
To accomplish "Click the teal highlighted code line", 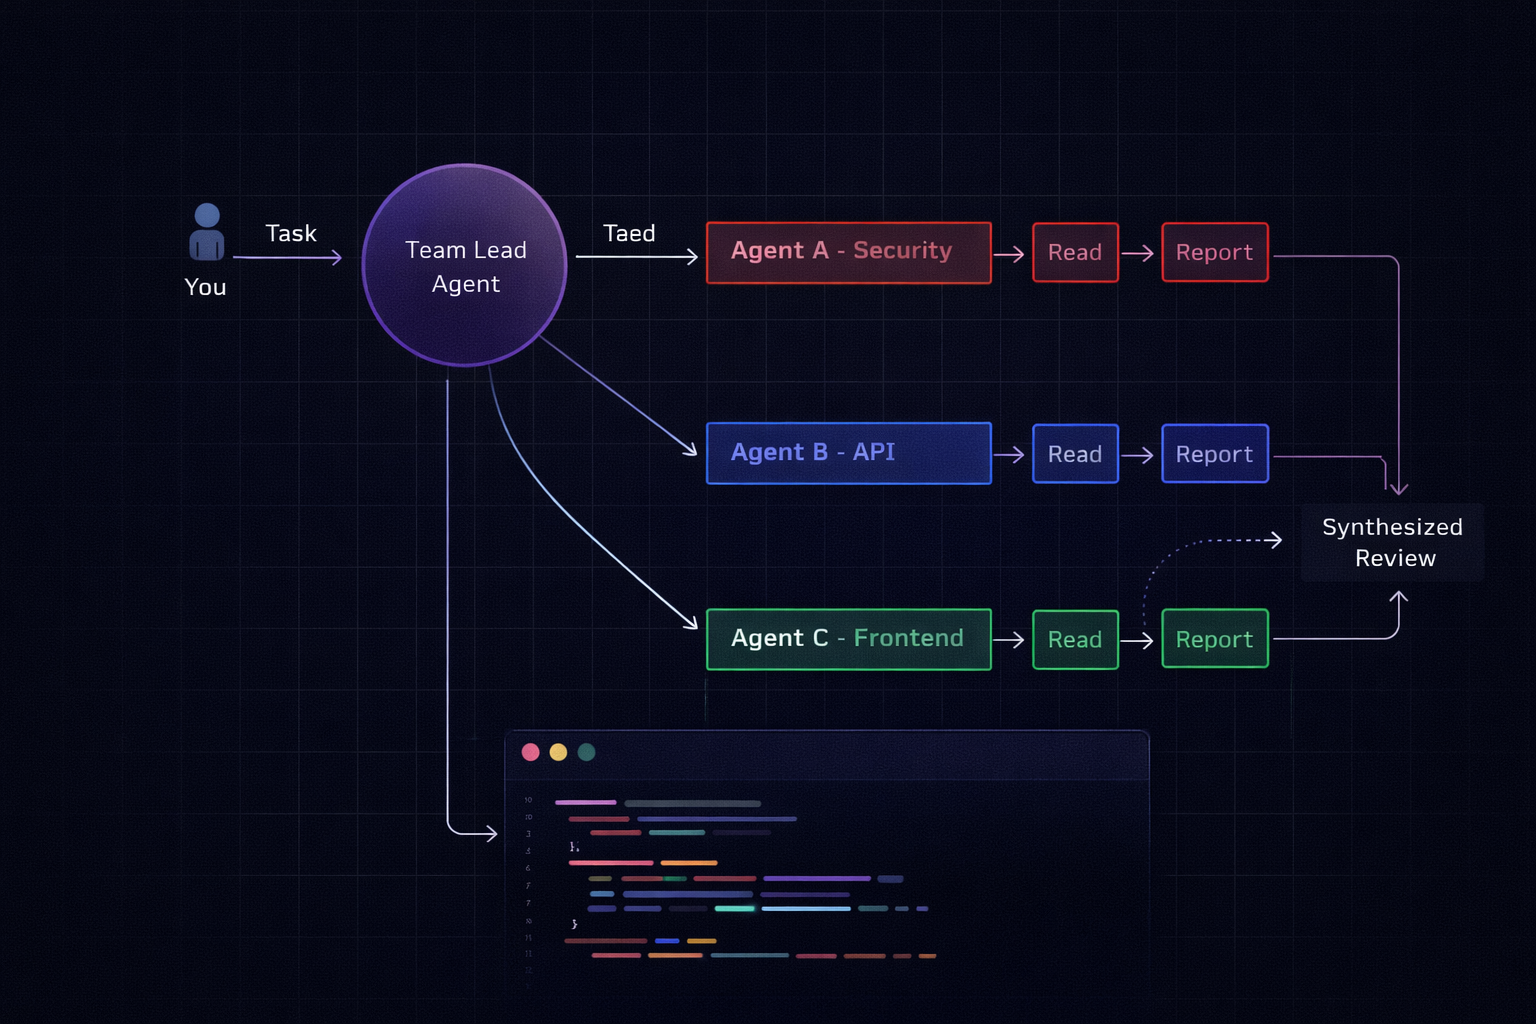I will pos(735,908).
